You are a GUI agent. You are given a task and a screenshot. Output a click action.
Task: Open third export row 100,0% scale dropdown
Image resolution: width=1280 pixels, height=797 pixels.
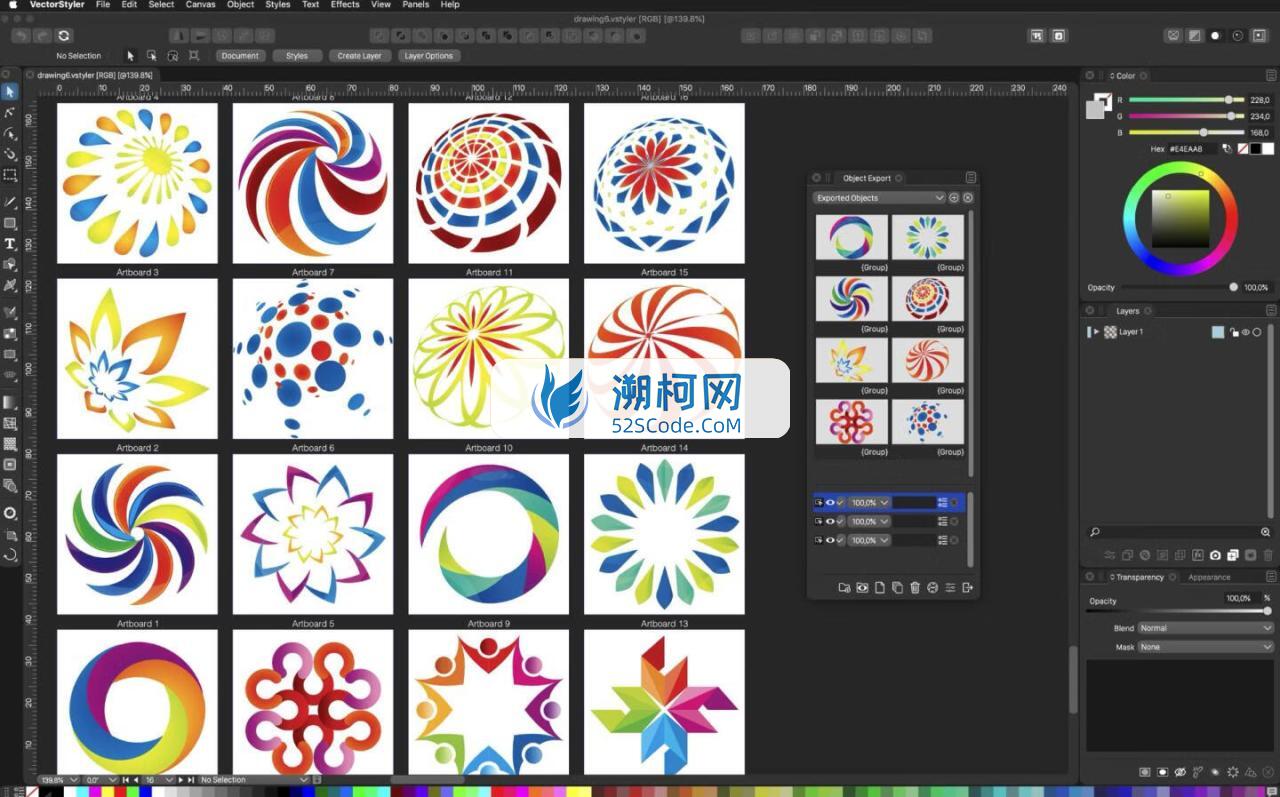(x=868, y=541)
